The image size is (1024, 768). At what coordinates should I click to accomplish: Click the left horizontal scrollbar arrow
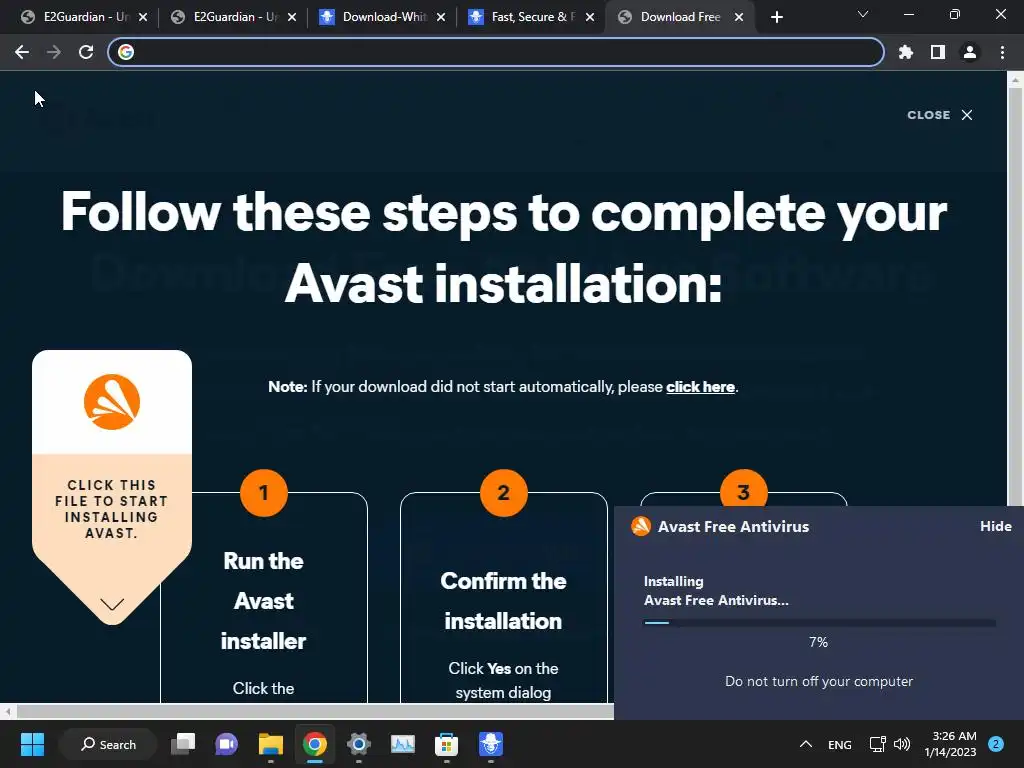coord(8,711)
